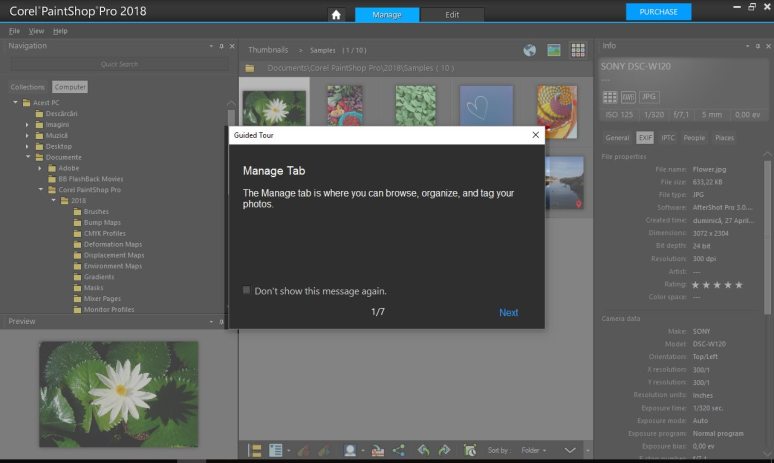Click the grid icon in Info header
Image resolution: width=774 pixels, height=463 pixels.
[610, 97]
